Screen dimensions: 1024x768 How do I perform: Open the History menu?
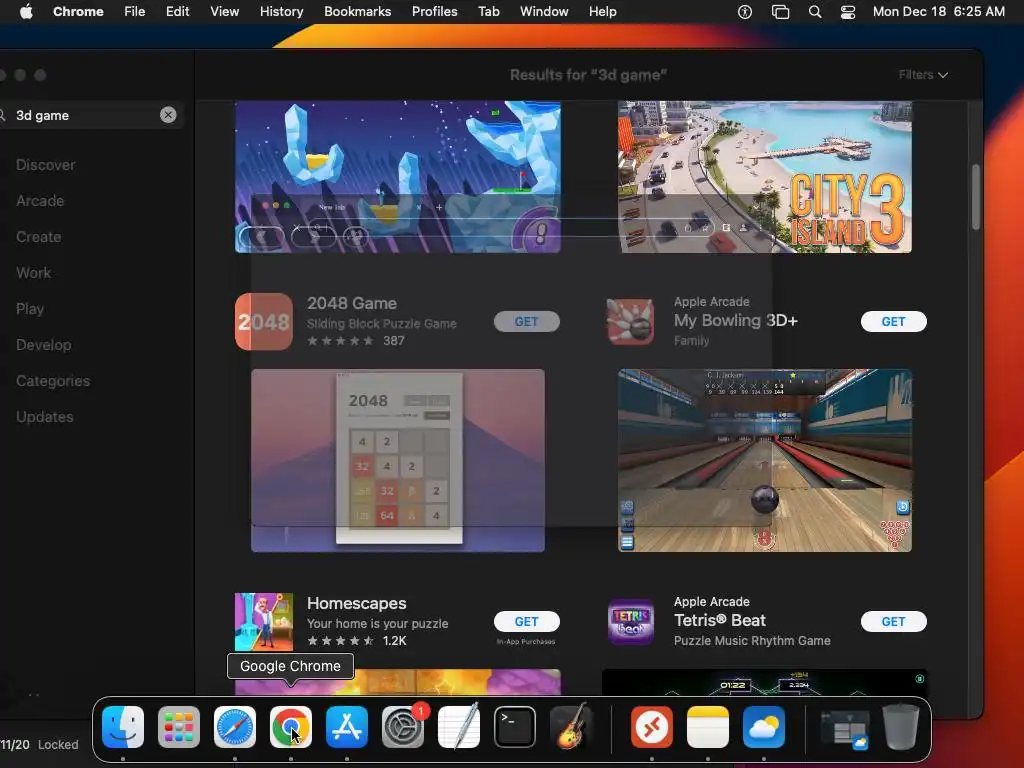(281, 12)
